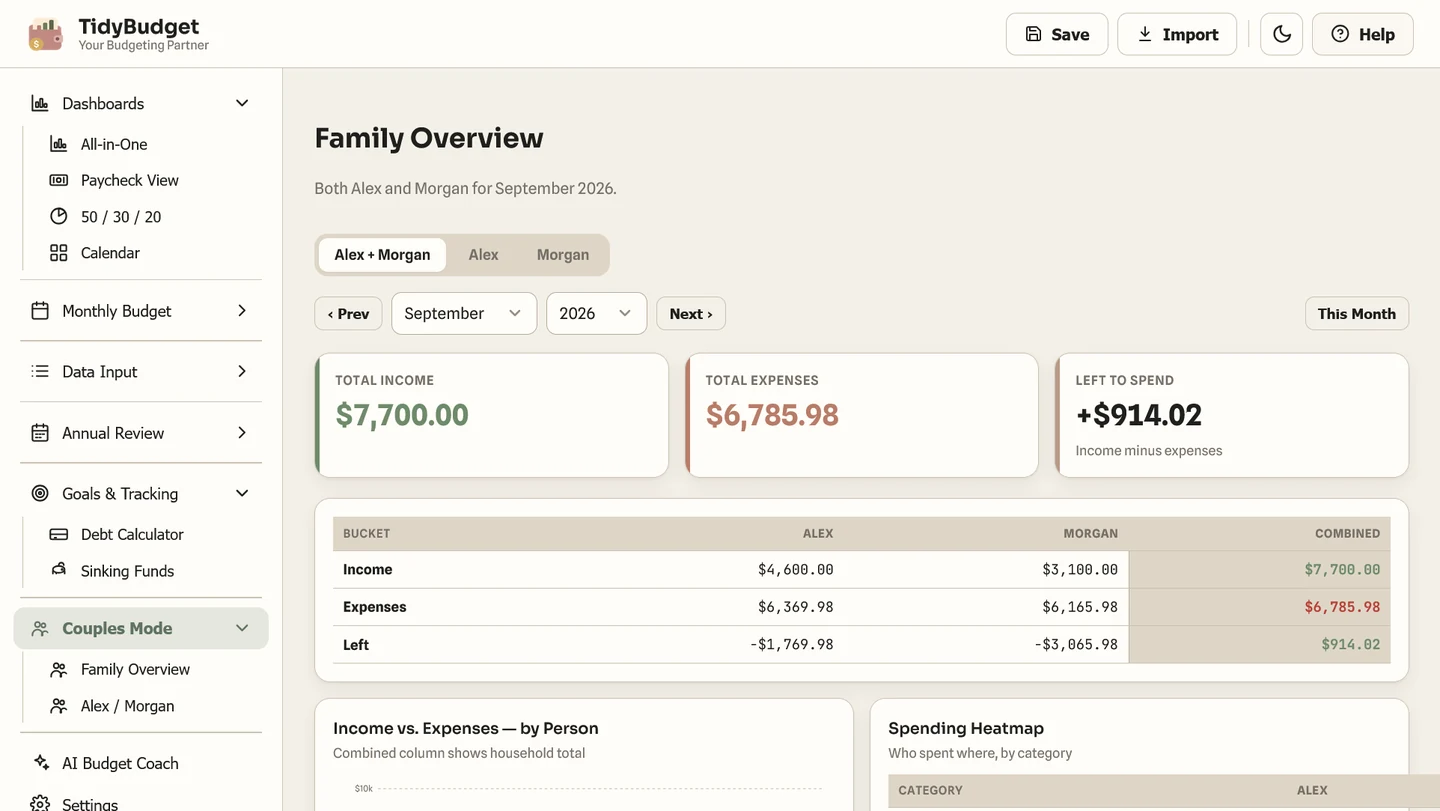Screen dimensions: 1440x811
Task: Click the Goals & Tracking target icon
Action: coord(40,493)
